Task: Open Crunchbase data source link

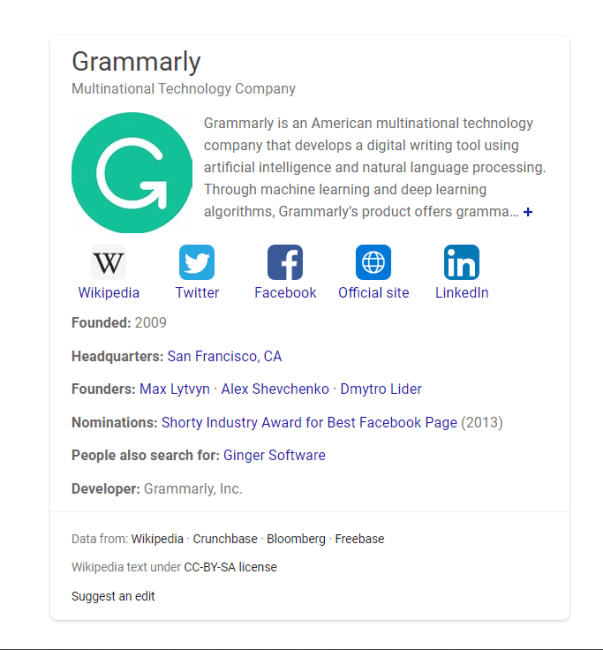Action: [226, 539]
